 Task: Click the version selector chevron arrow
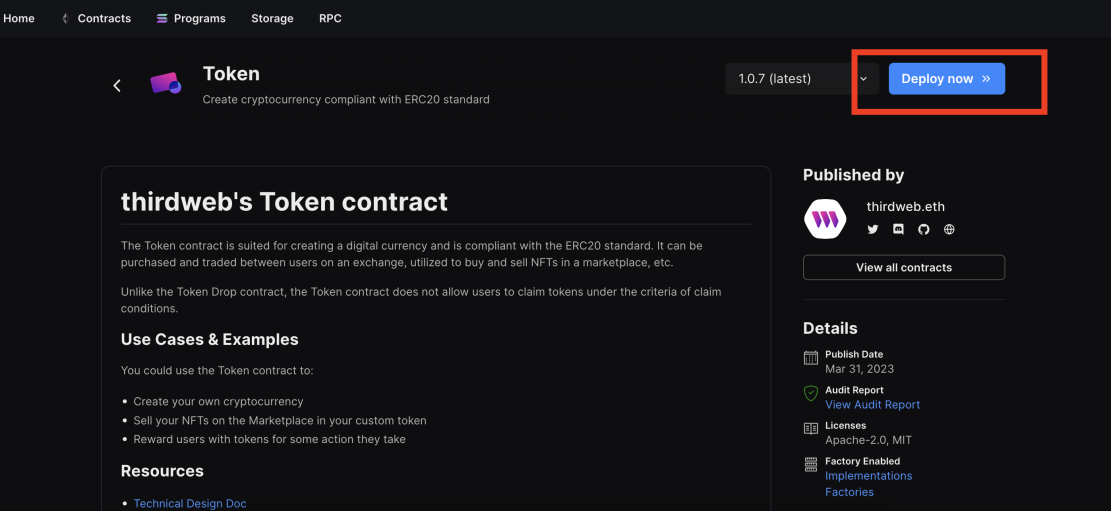point(864,79)
